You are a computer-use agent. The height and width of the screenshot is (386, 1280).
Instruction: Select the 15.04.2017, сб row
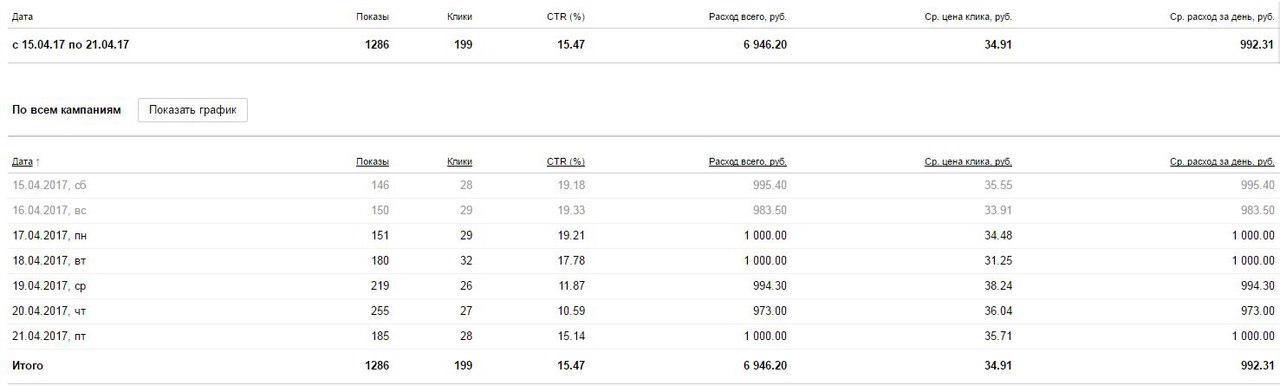coord(642,185)
